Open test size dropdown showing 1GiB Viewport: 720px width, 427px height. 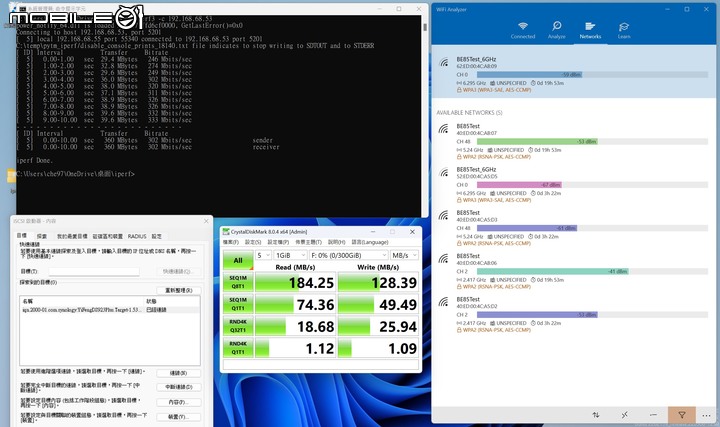pos(290,255)
